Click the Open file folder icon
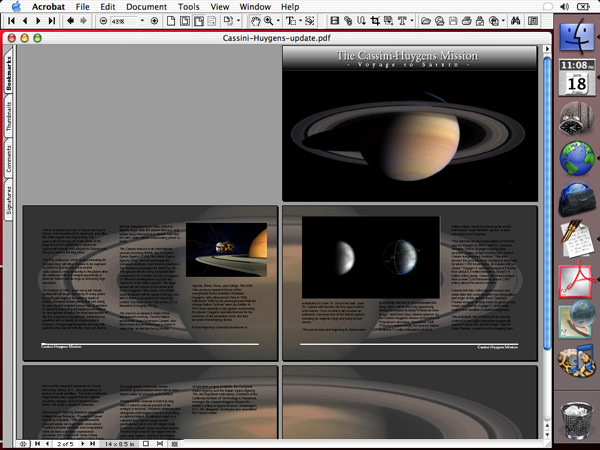Image resolution: width=600 pixels, height=450 pixels. [x=426, y=21]
